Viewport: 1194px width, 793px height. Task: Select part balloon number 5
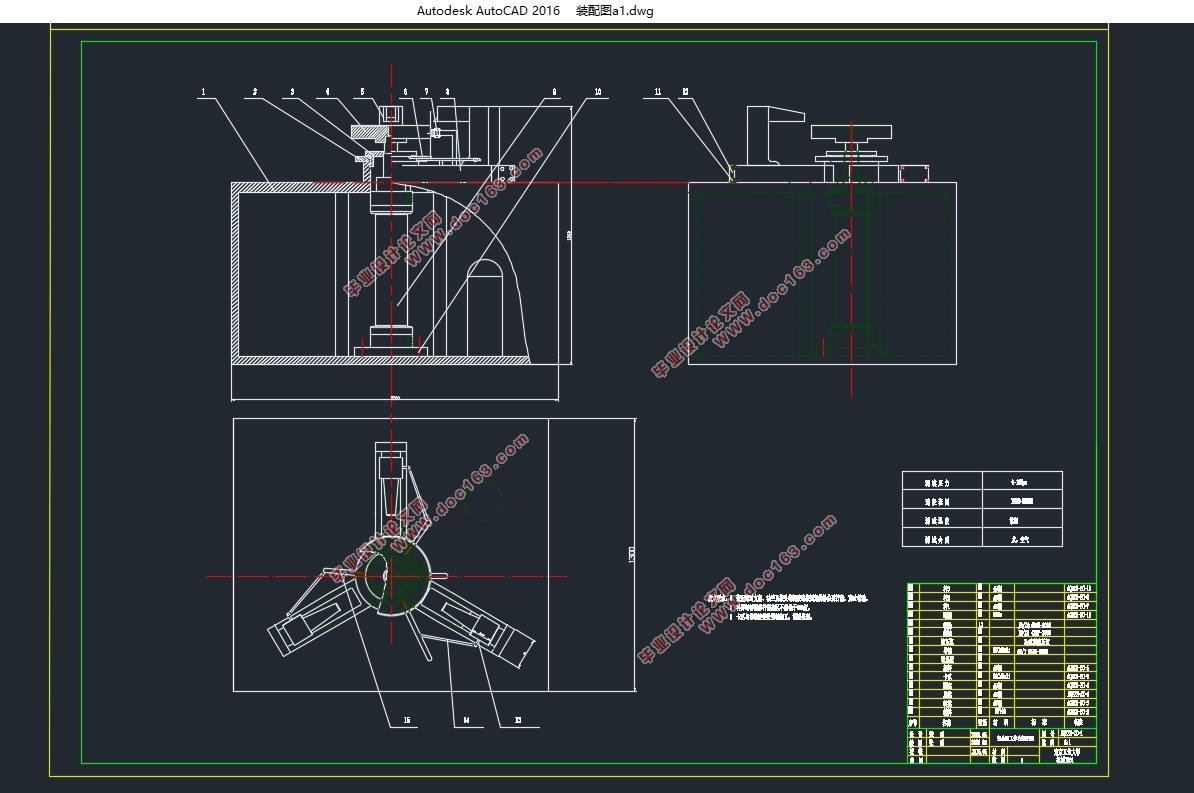click(x=362, y=91)
